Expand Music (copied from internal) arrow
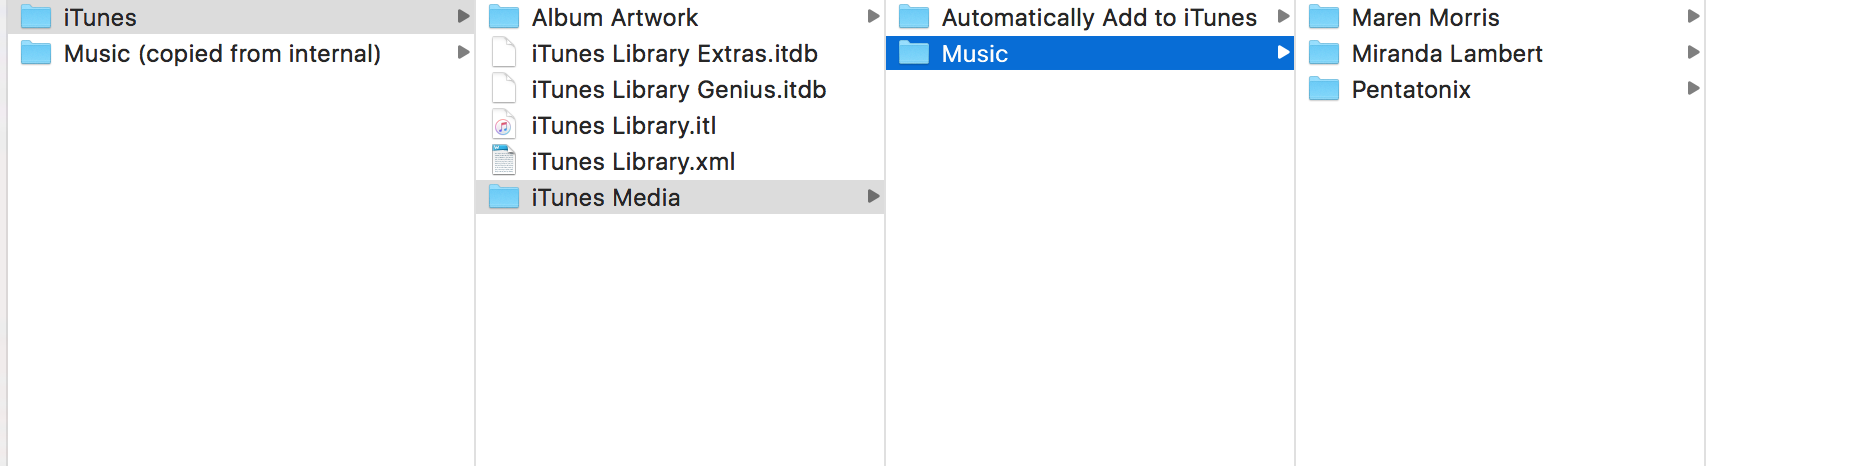 pyautogui.click(x=463, y=53)
